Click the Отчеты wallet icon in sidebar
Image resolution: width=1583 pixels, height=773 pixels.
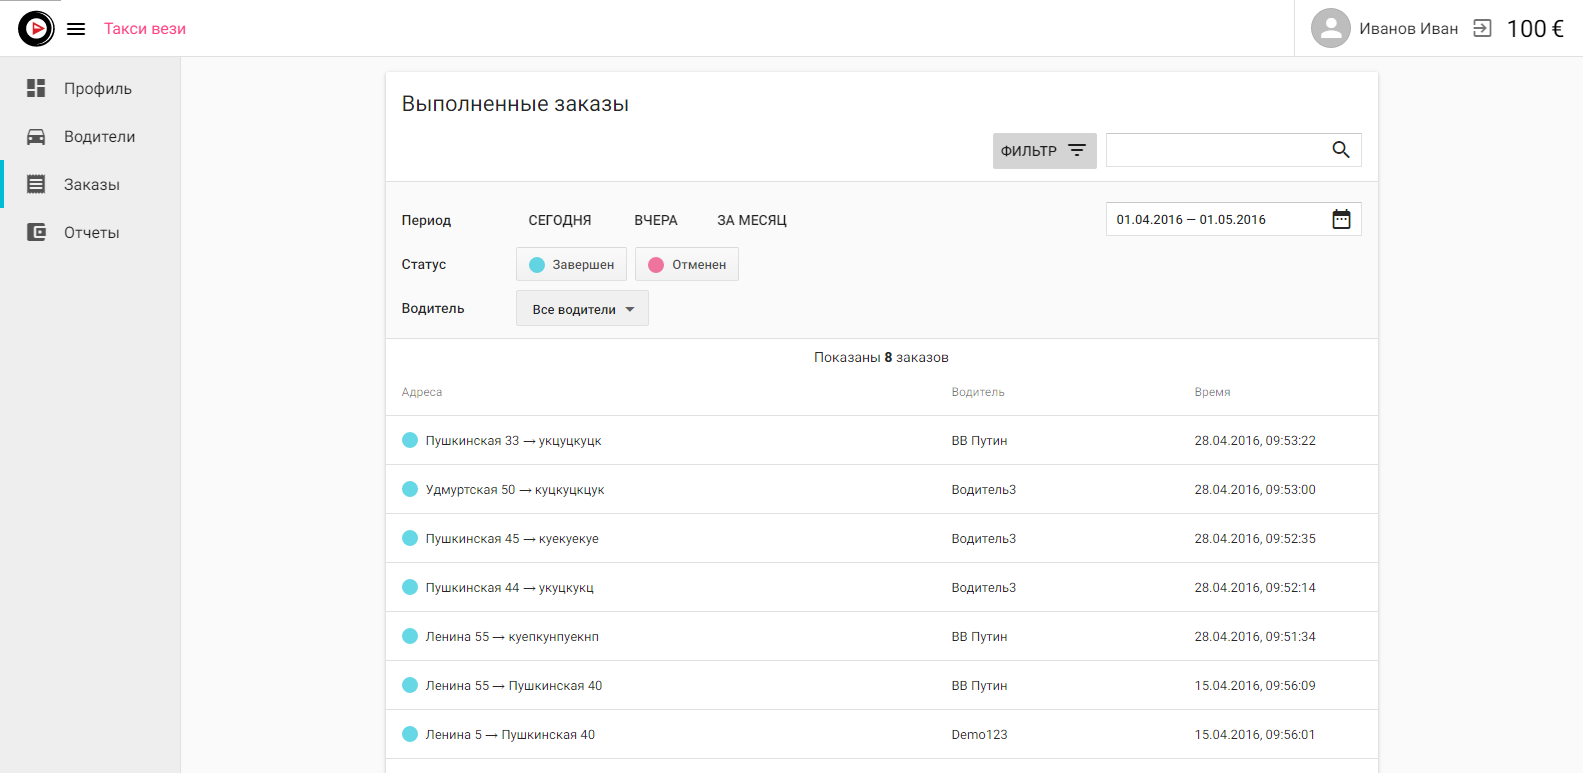pos(36,232)
